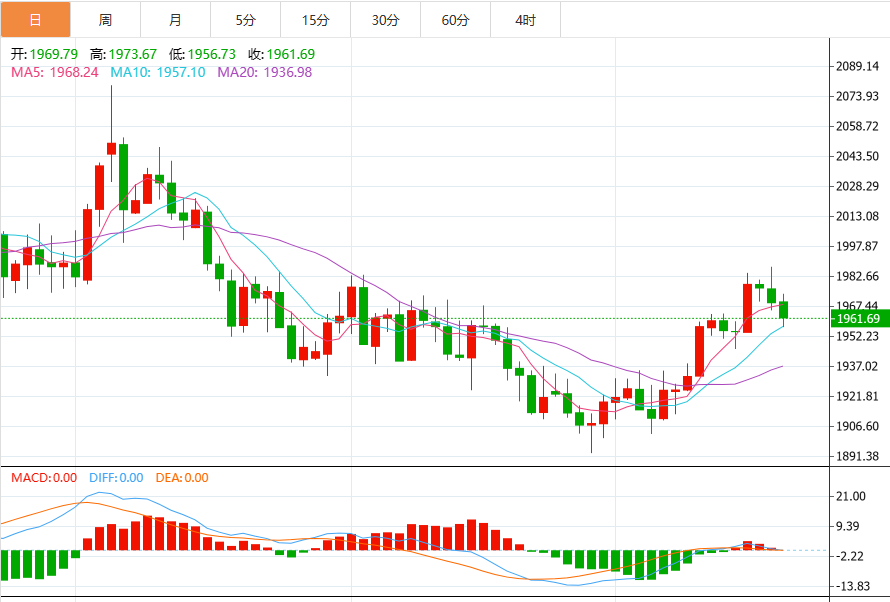Click the 9.39 MACD axis label
The width and height of the screenshot is (890, 602).
pyautogui.click(x=847, y=527)
